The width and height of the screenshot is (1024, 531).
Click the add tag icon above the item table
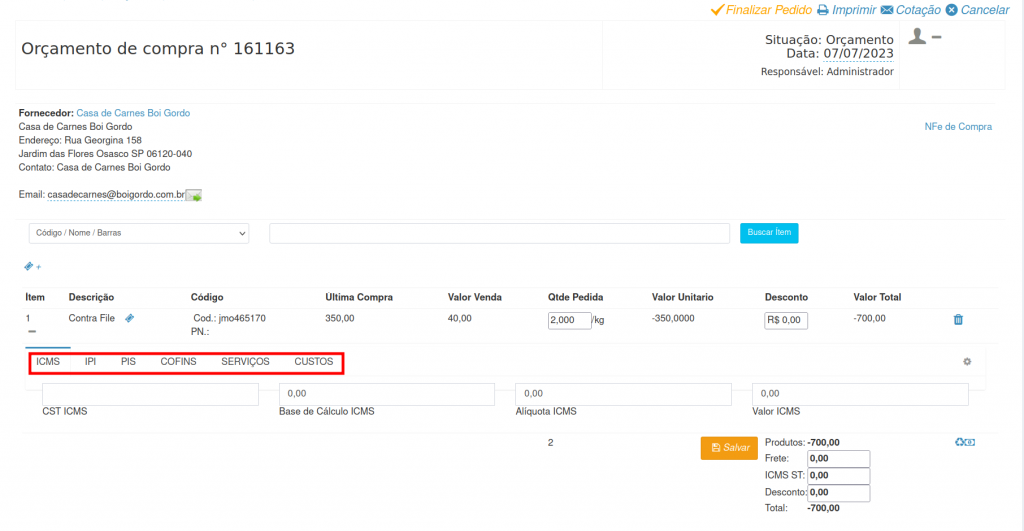[32, 267]
